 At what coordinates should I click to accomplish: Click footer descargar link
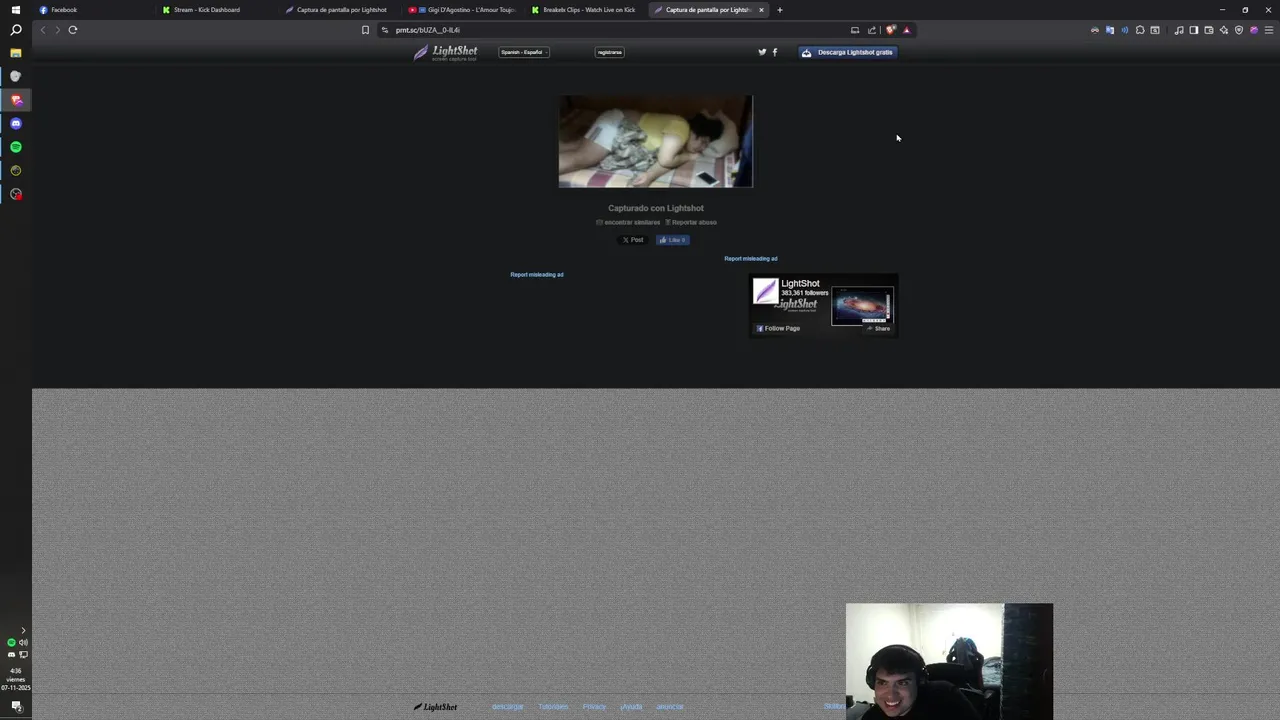click(508, 706)
